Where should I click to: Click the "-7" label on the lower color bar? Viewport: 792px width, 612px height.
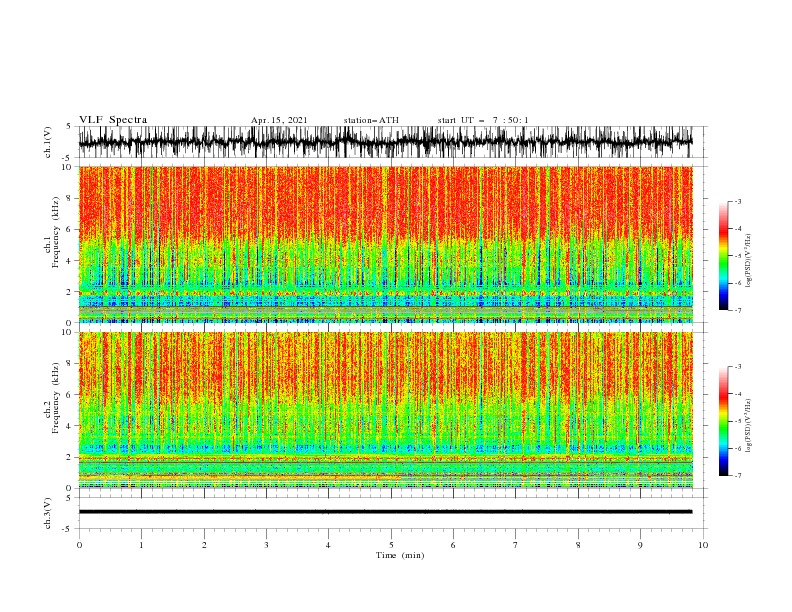(x=737, y=475)
